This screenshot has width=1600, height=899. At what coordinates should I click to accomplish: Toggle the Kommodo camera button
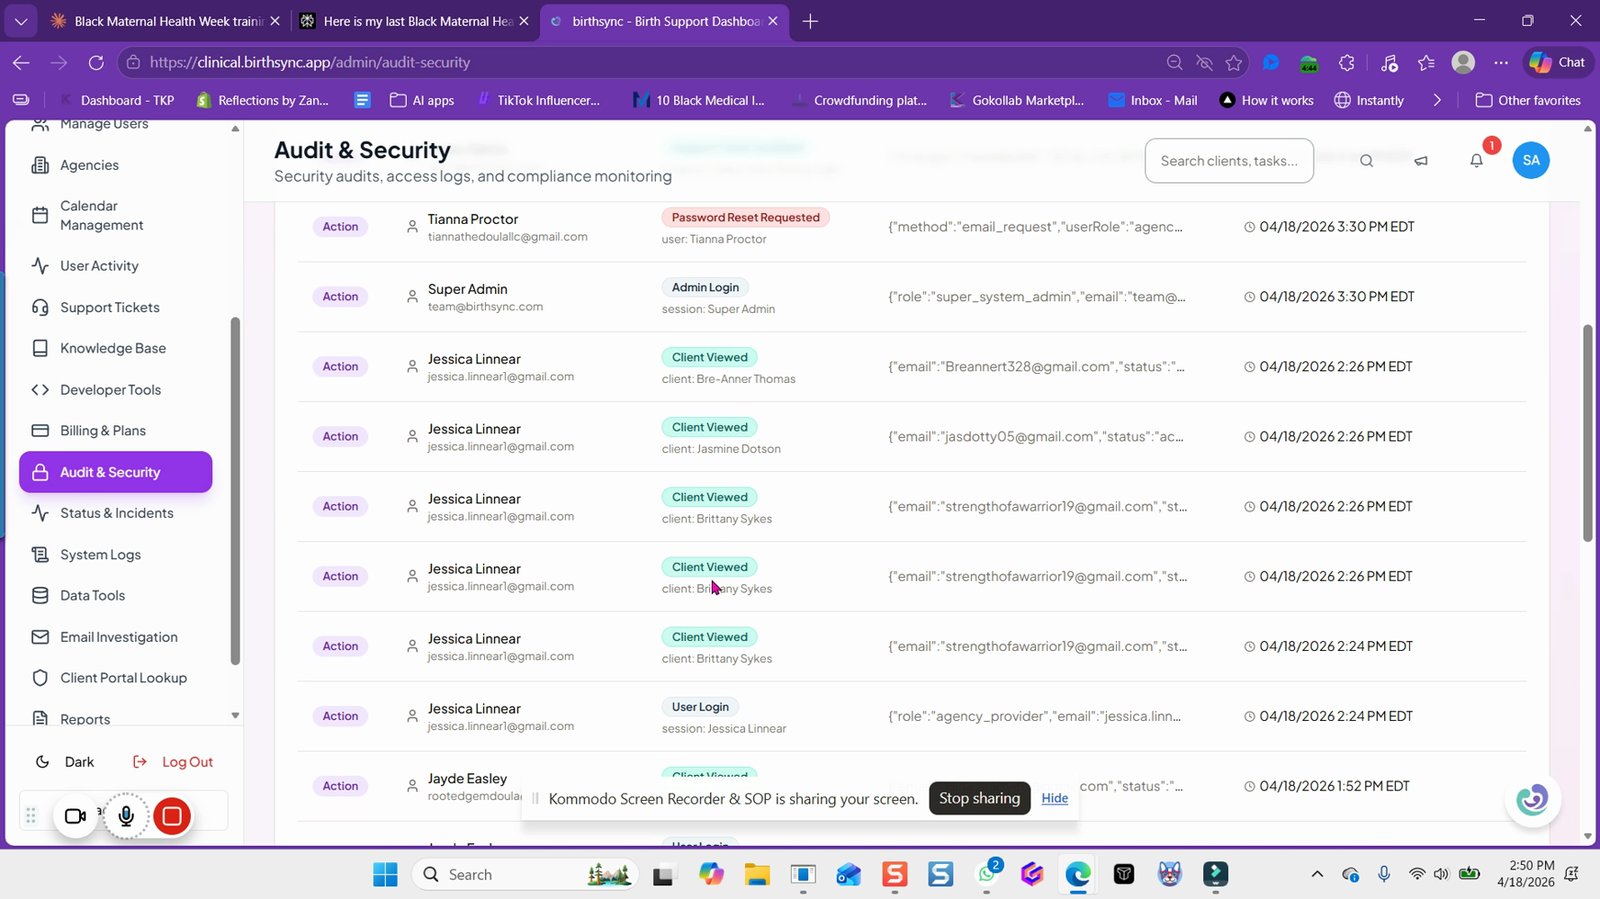tap(75, 816)
